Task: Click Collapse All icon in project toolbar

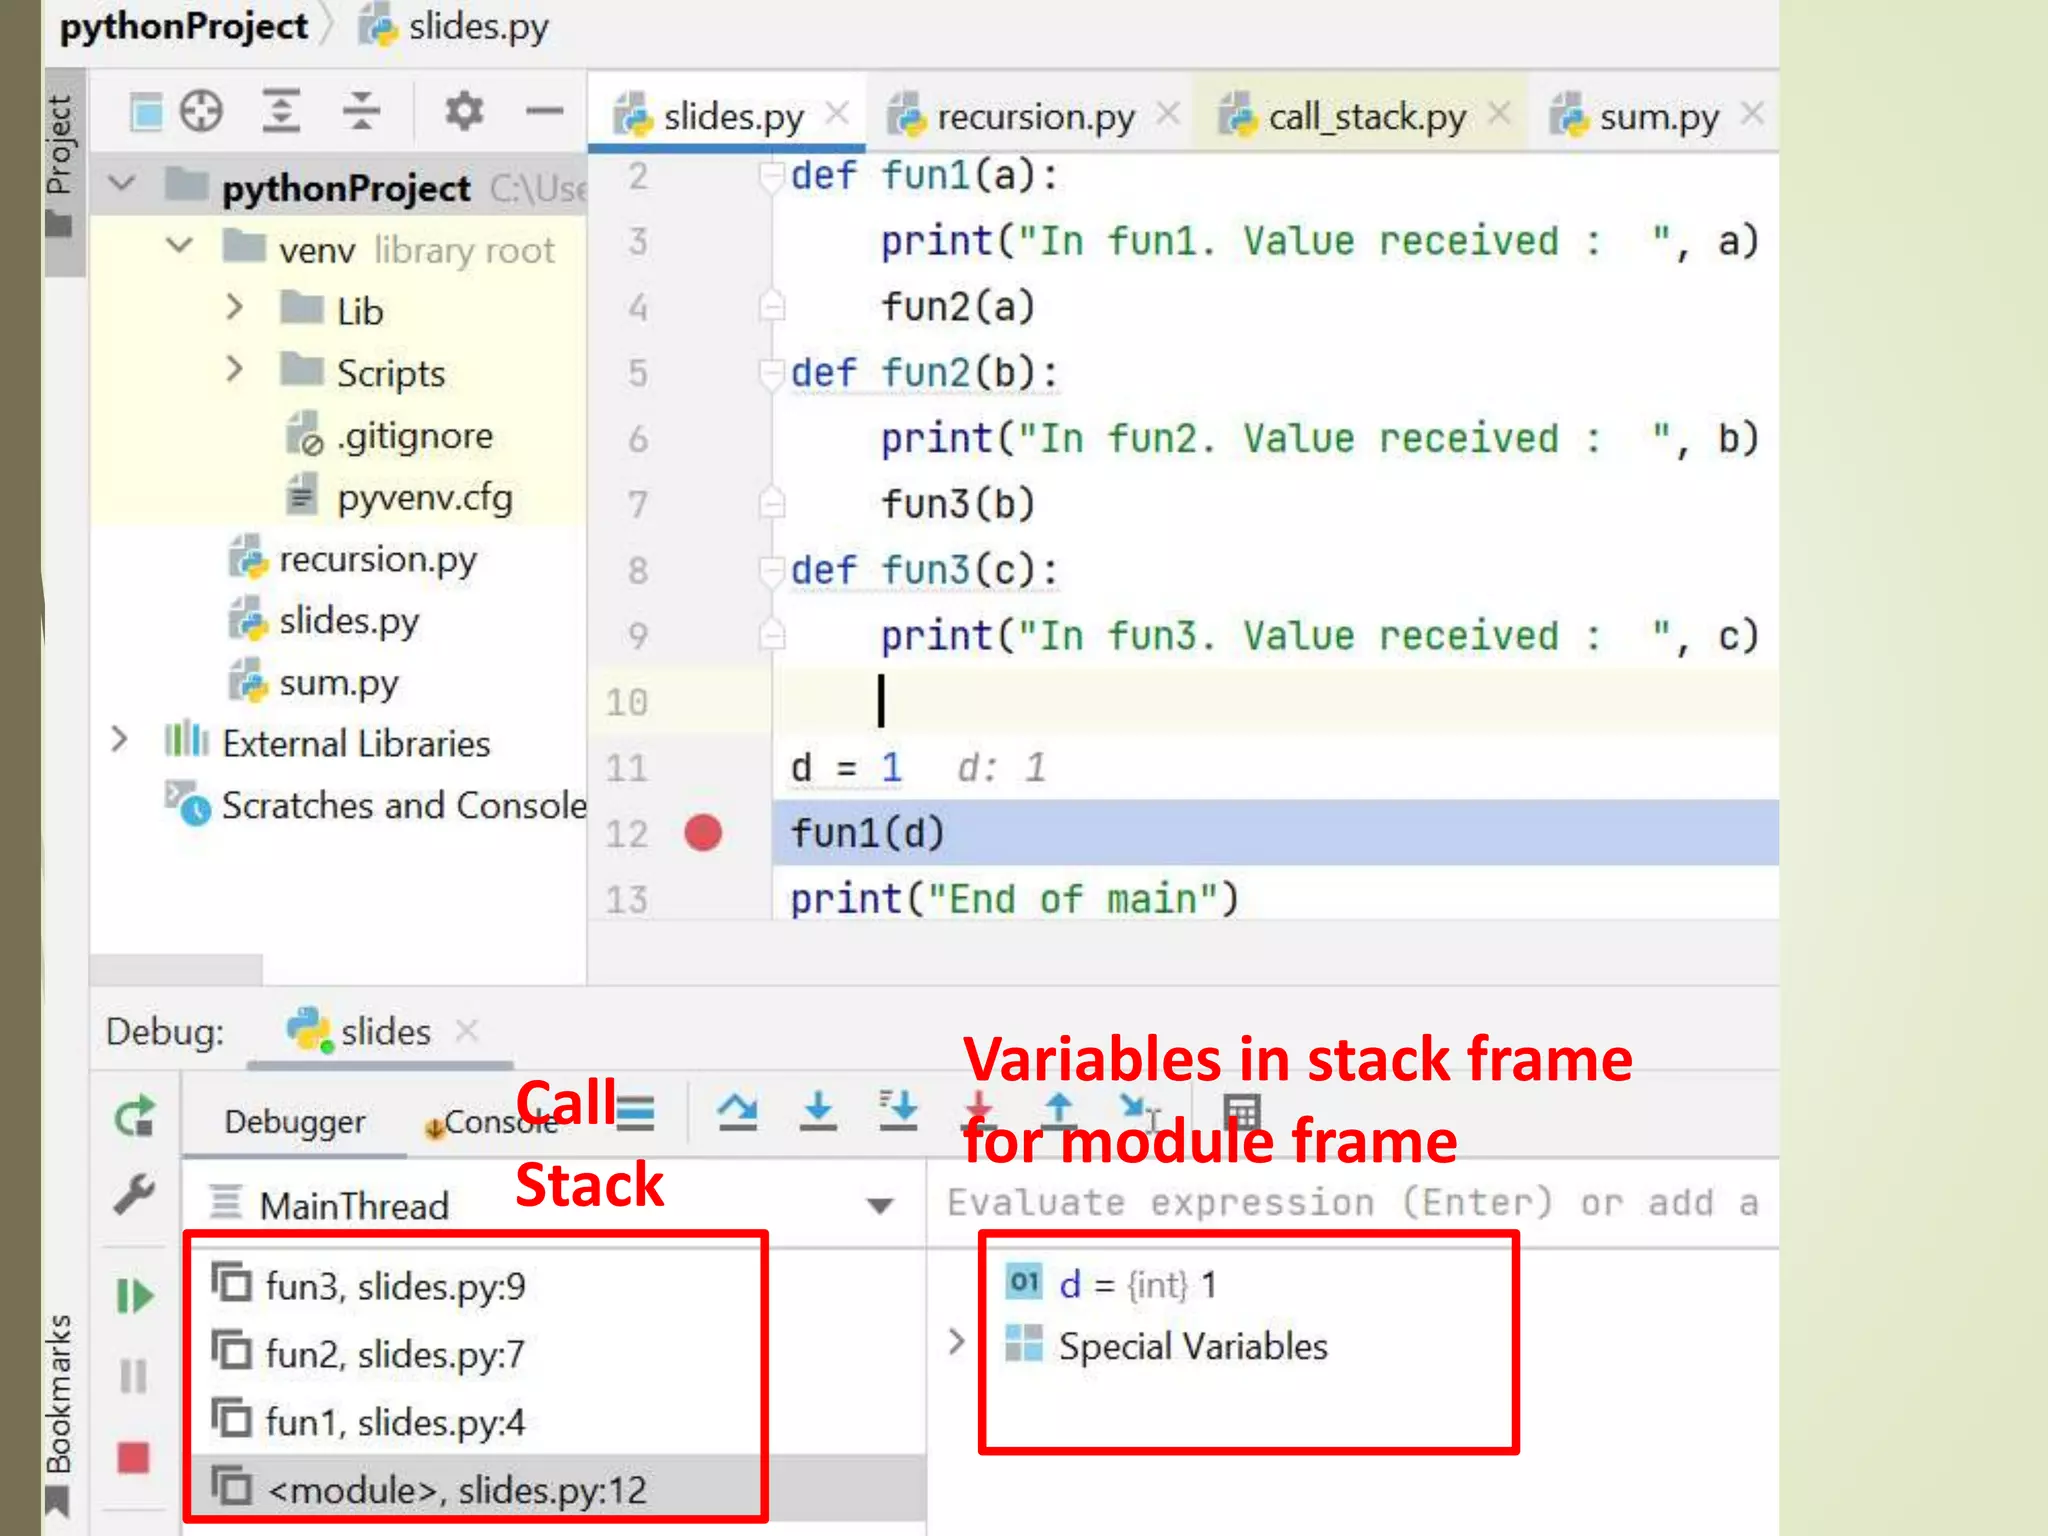Action: (x=361, y=111)
